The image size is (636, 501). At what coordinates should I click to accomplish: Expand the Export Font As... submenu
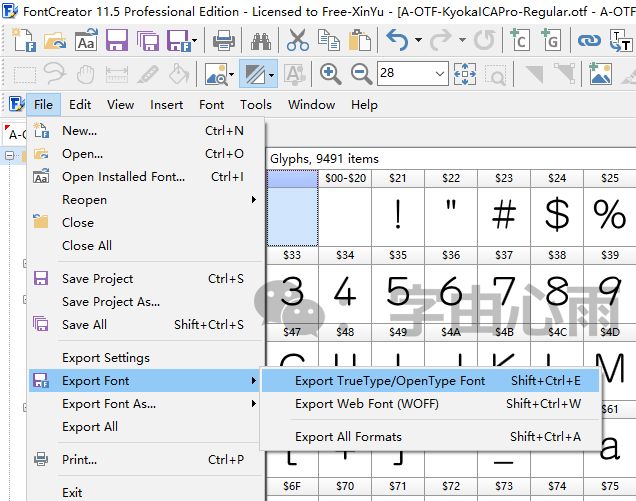[x=146, y=404]
